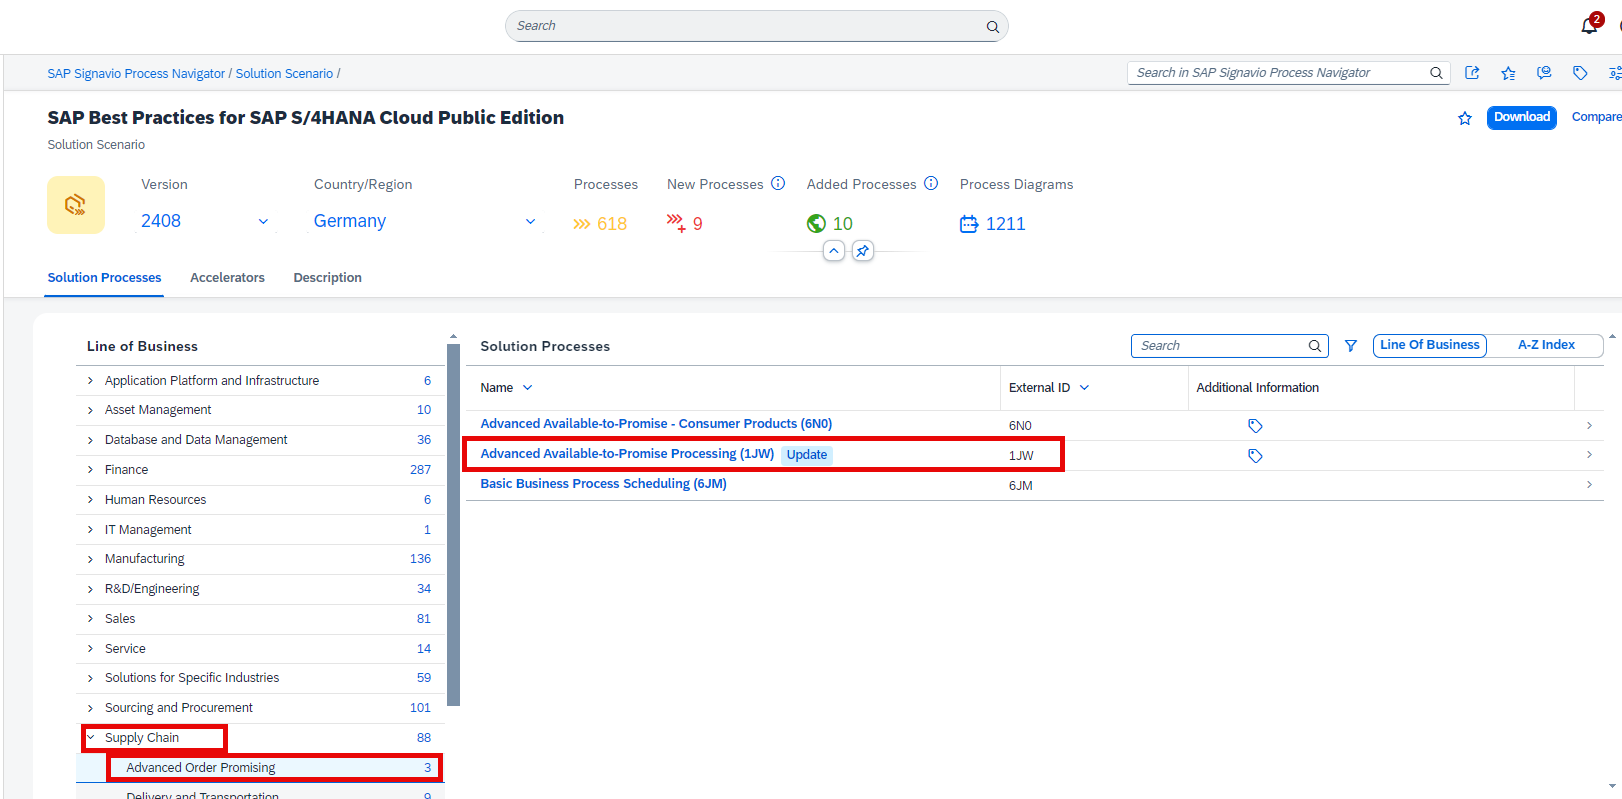
Task: Mark solution scenario as favorite star
Action: pos(1465,118)
